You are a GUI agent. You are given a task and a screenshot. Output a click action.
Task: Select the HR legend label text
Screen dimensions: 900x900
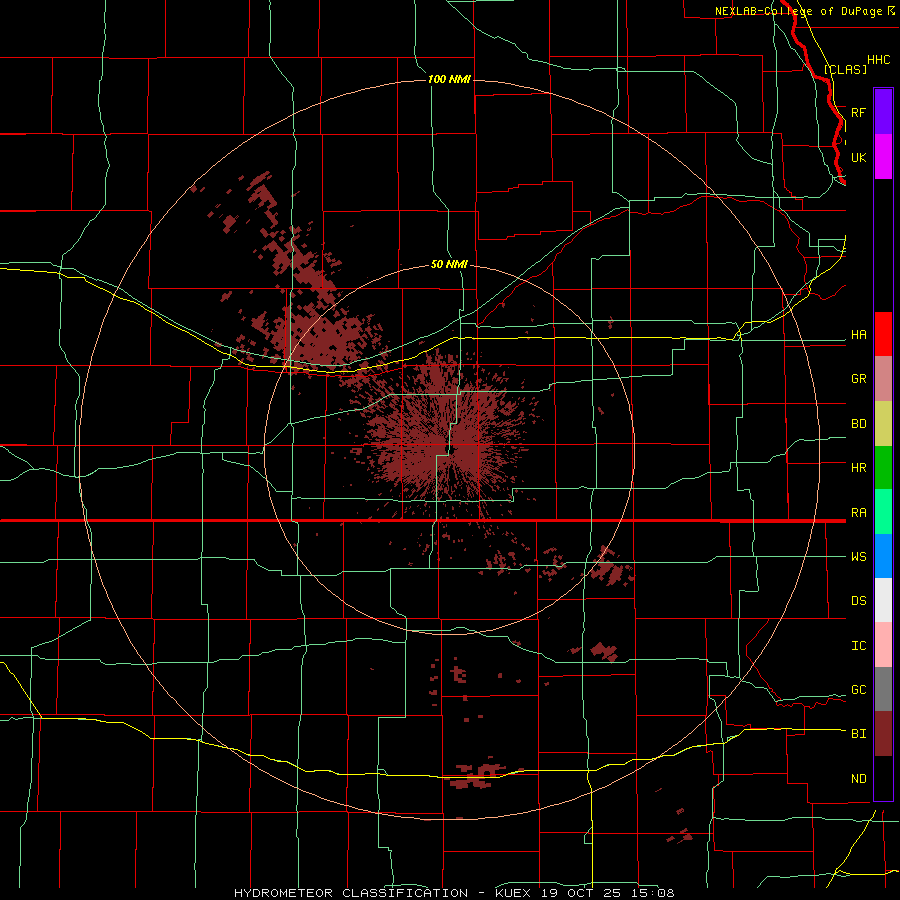point(859,468)
